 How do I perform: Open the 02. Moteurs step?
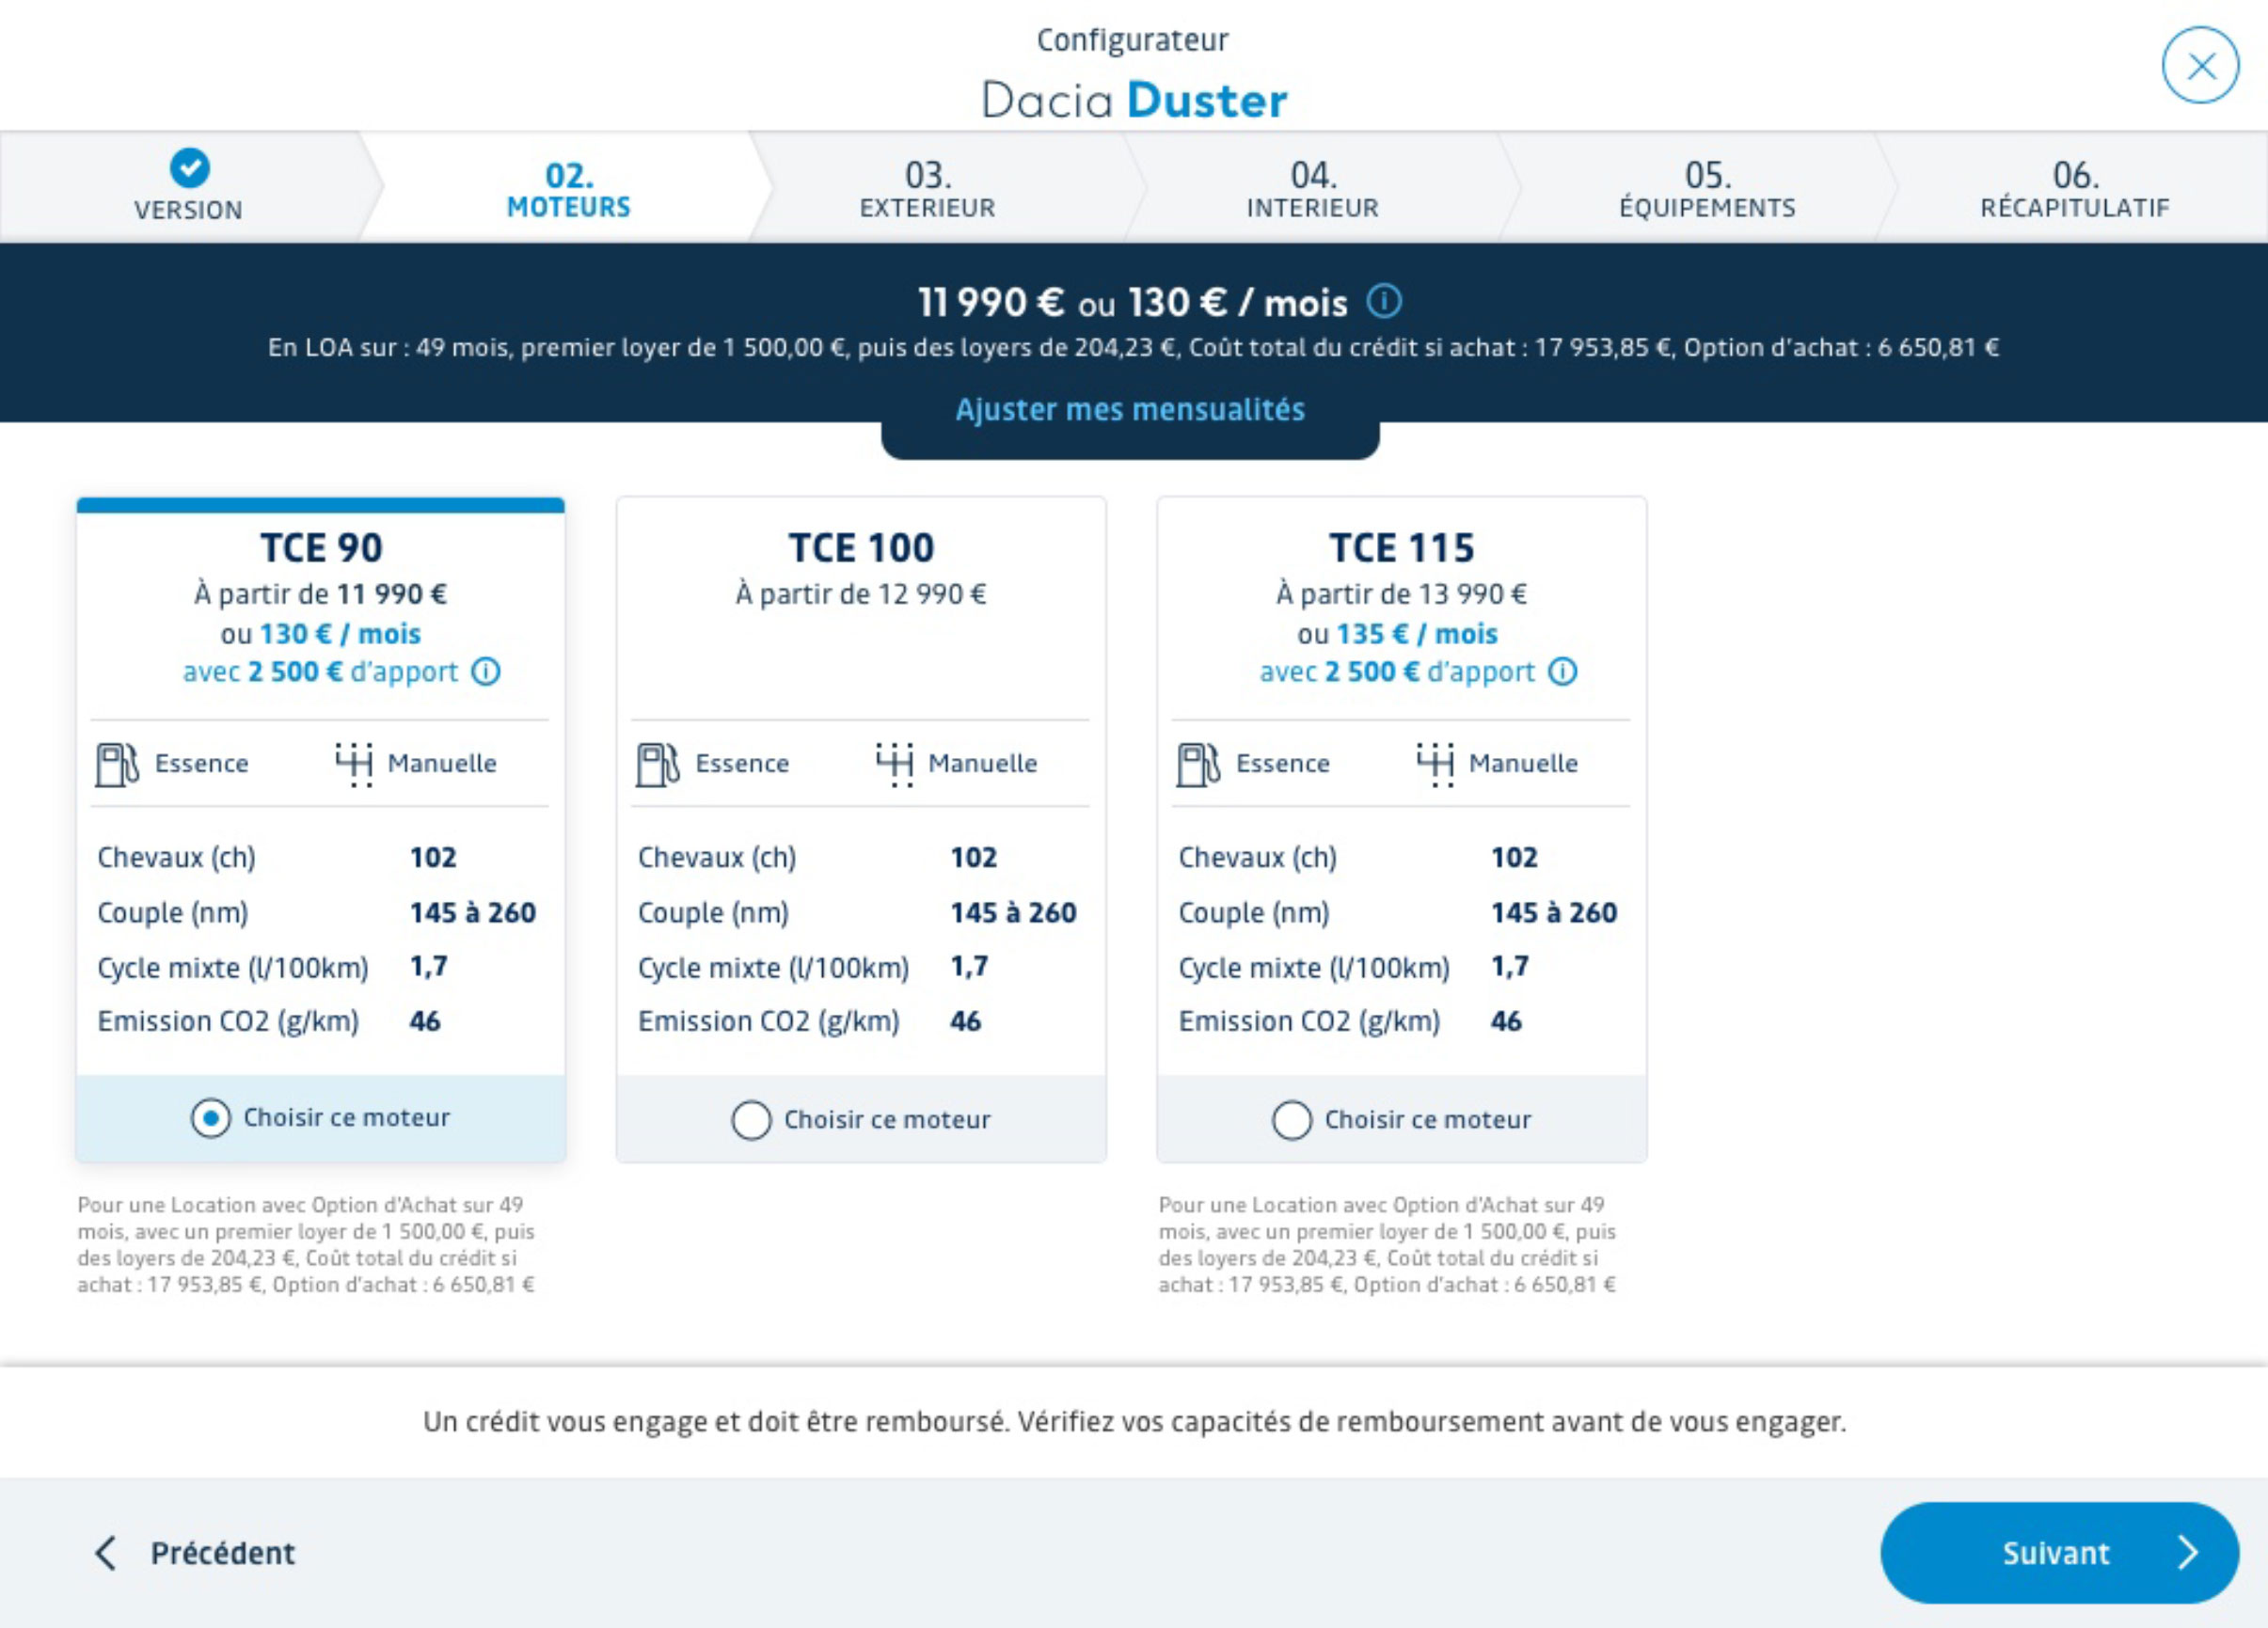(x=568, y=187)
